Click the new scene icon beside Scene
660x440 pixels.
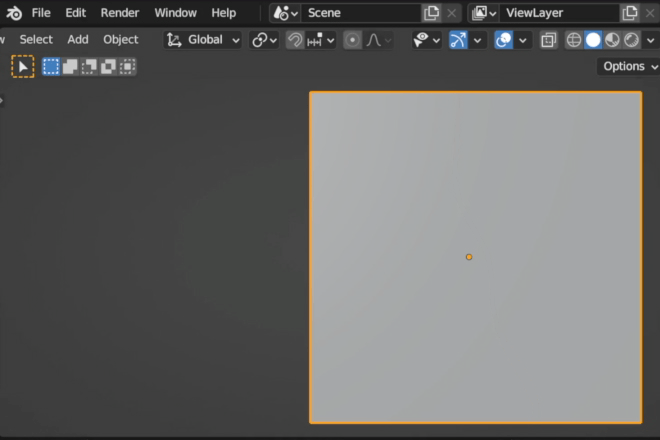point(431,13)
